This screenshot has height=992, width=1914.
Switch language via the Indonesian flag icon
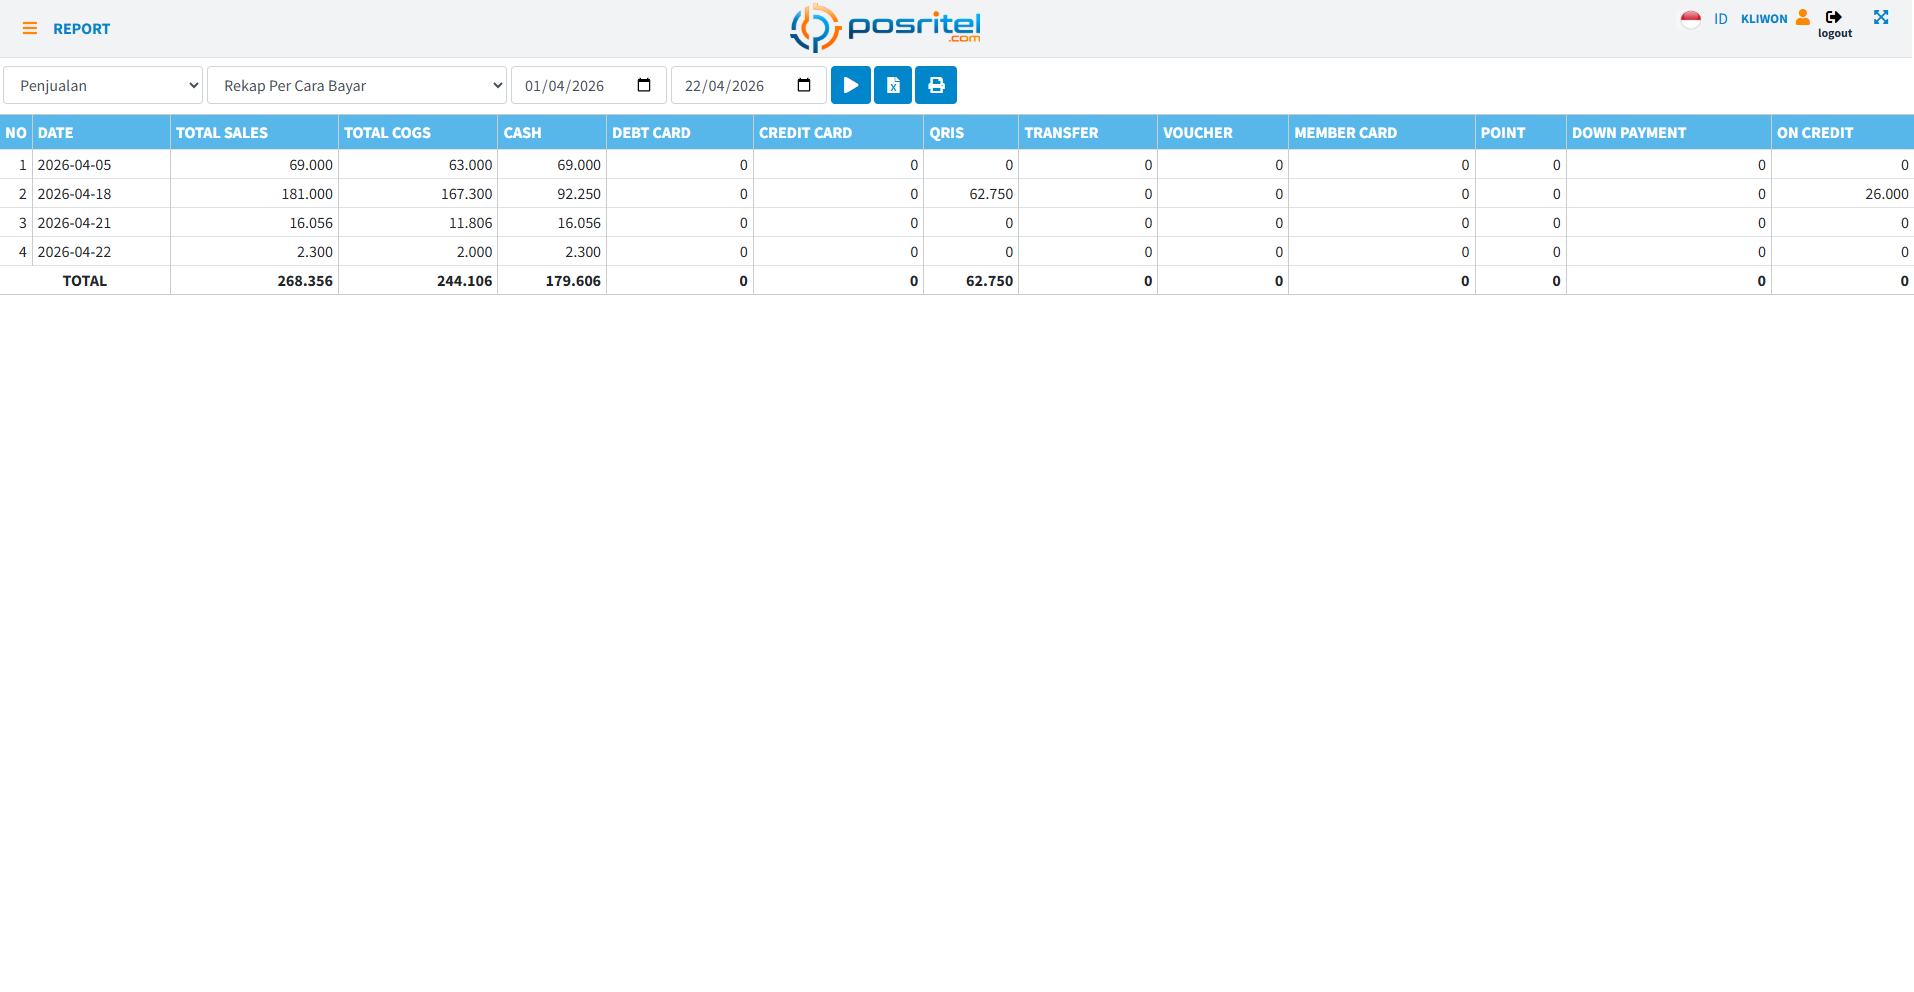tap(1691, 19)
